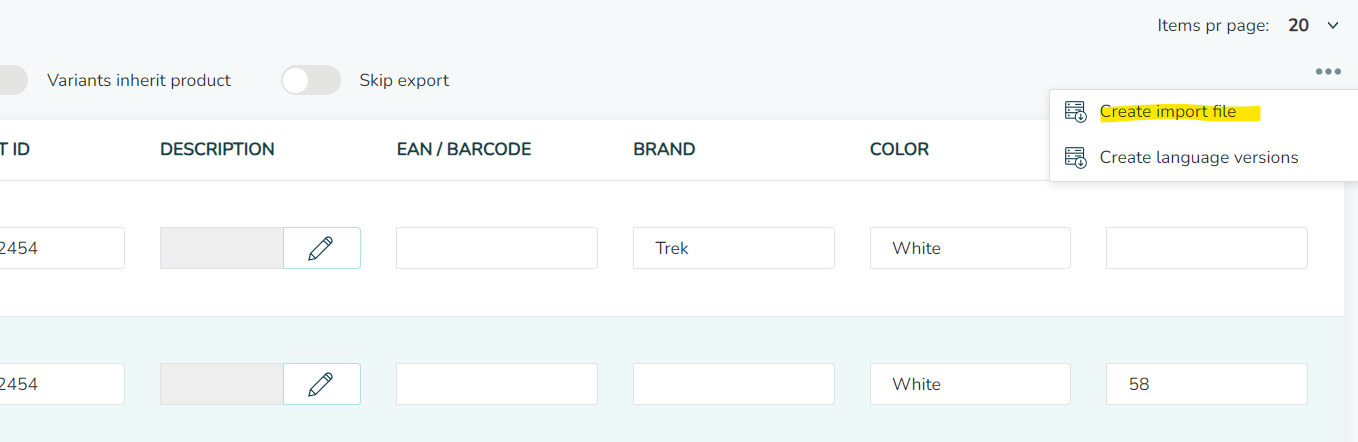The height and width of the screenshot is (442, 1358).
Task: Click the three-dots more options icon
Action: click(x=1328, y=72)
